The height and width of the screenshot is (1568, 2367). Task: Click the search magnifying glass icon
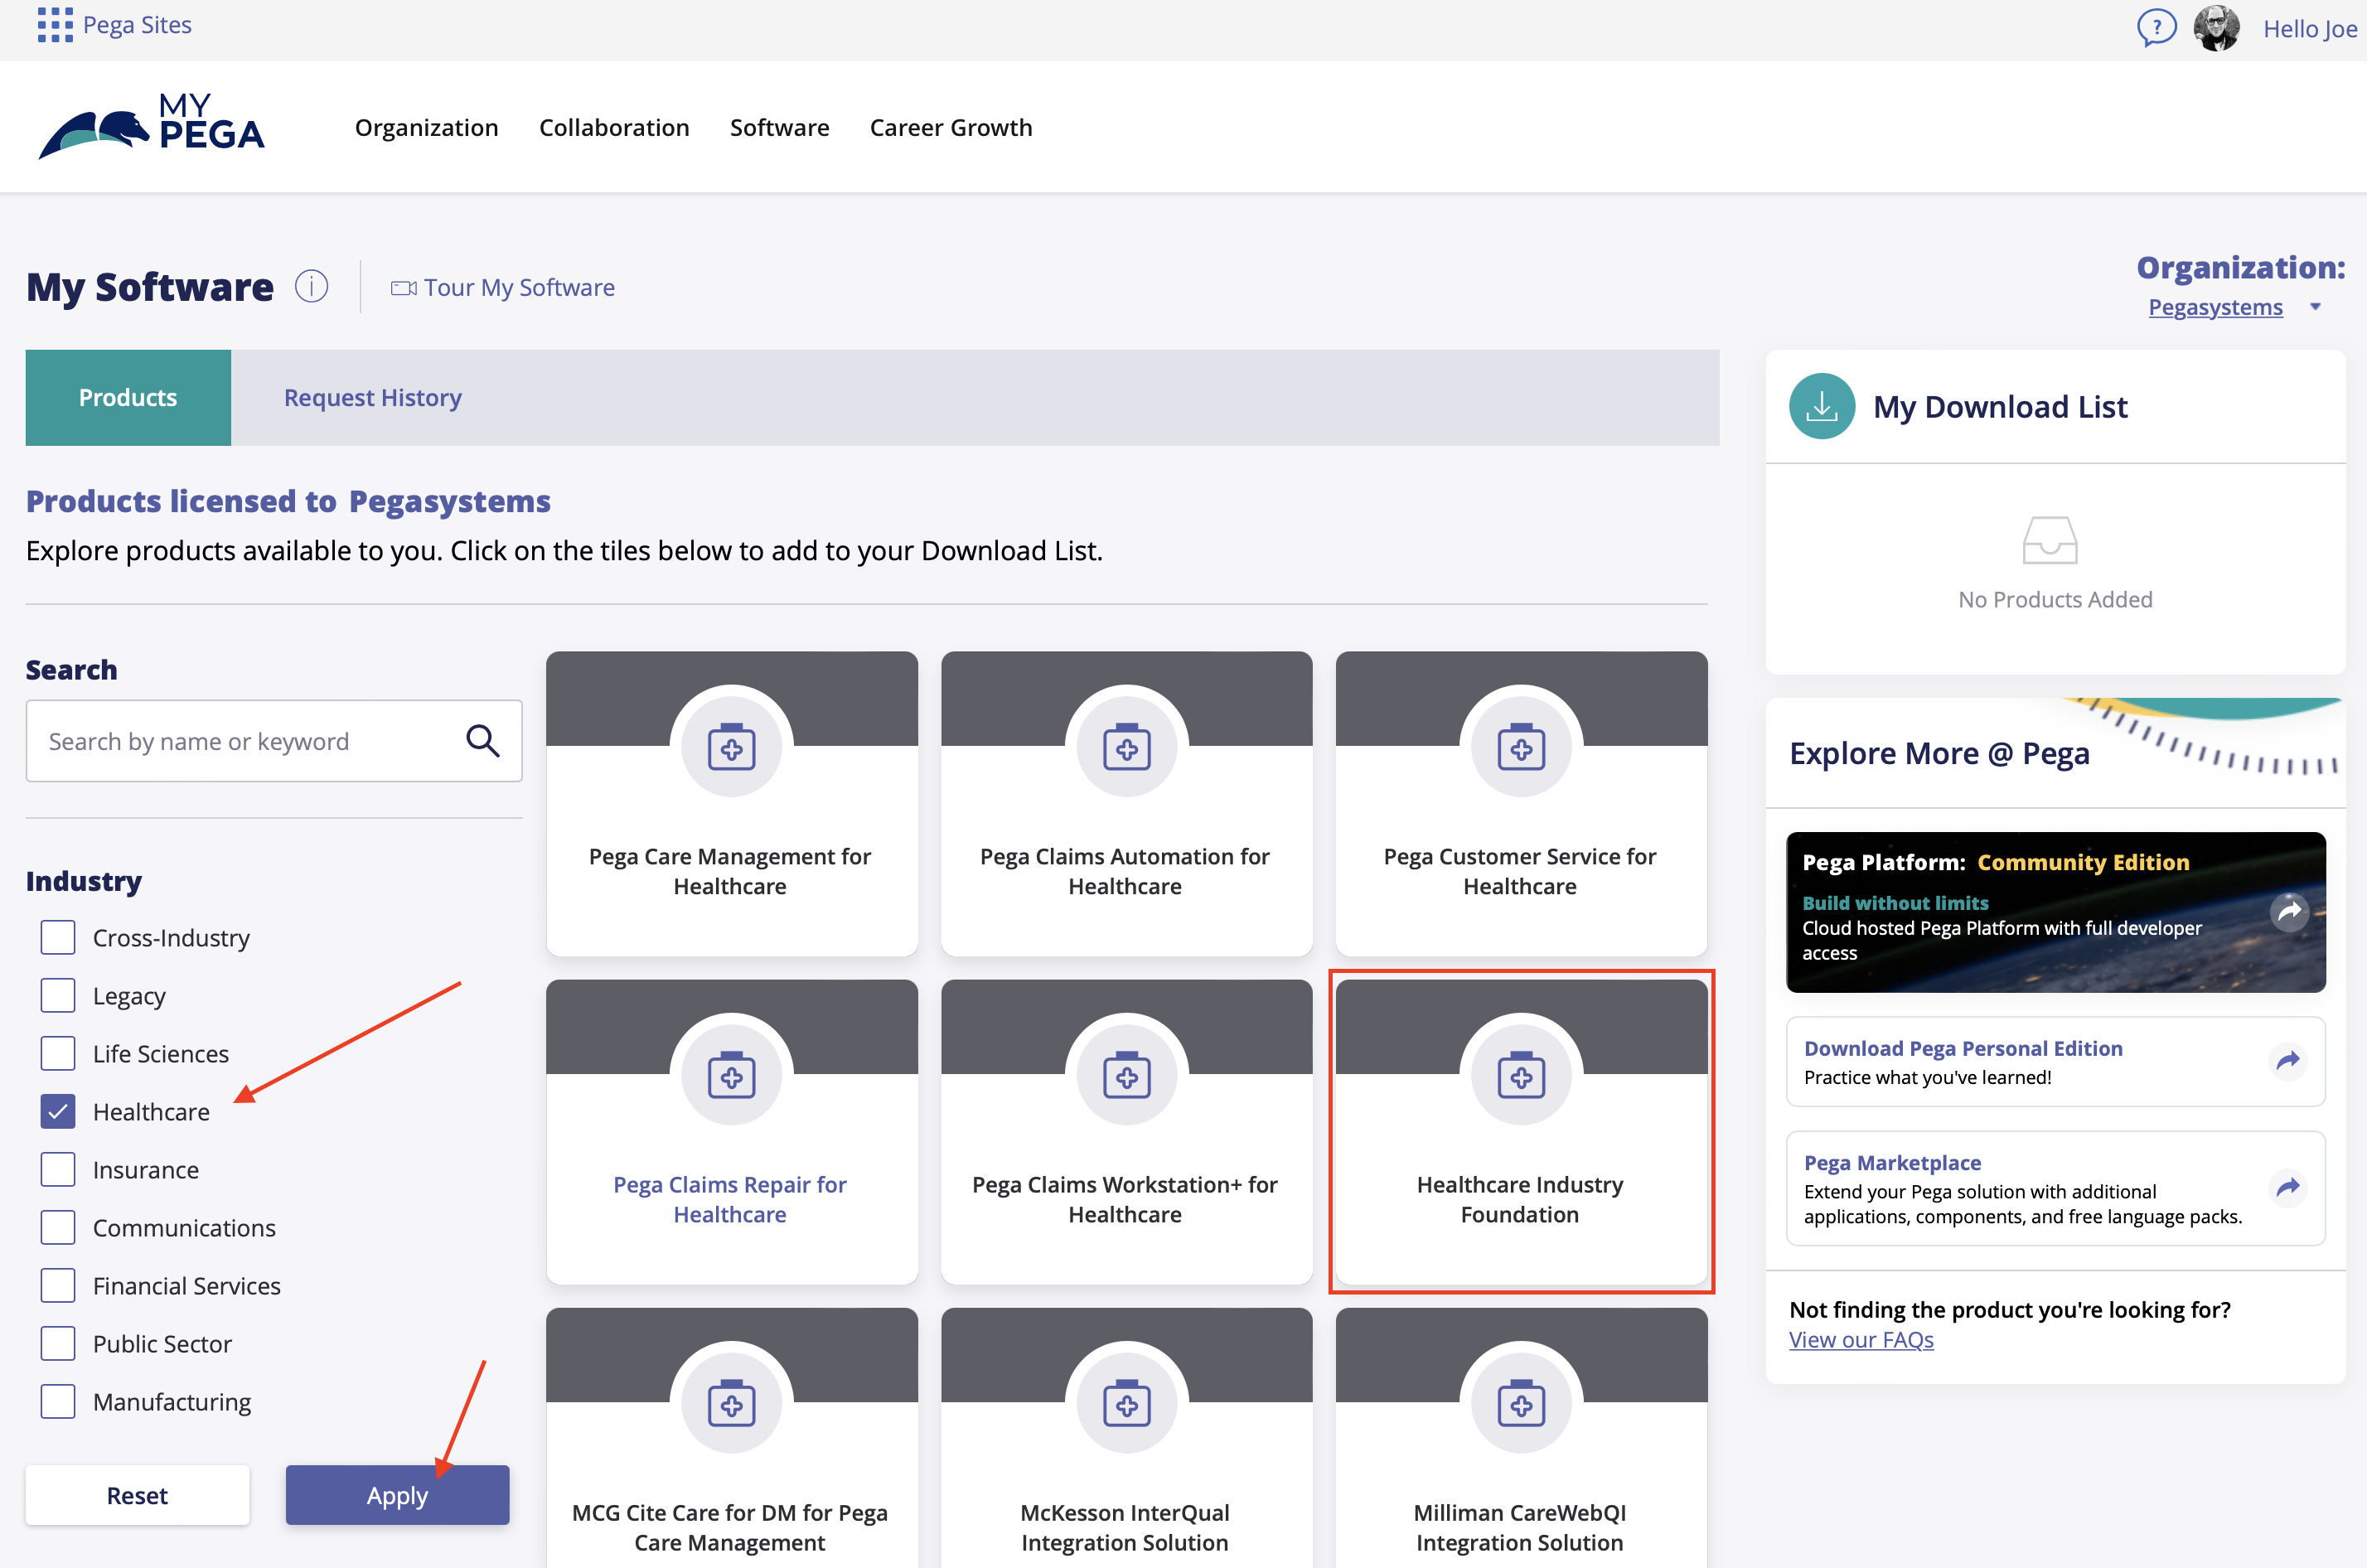pyautogui.click(x=483, y=741)
